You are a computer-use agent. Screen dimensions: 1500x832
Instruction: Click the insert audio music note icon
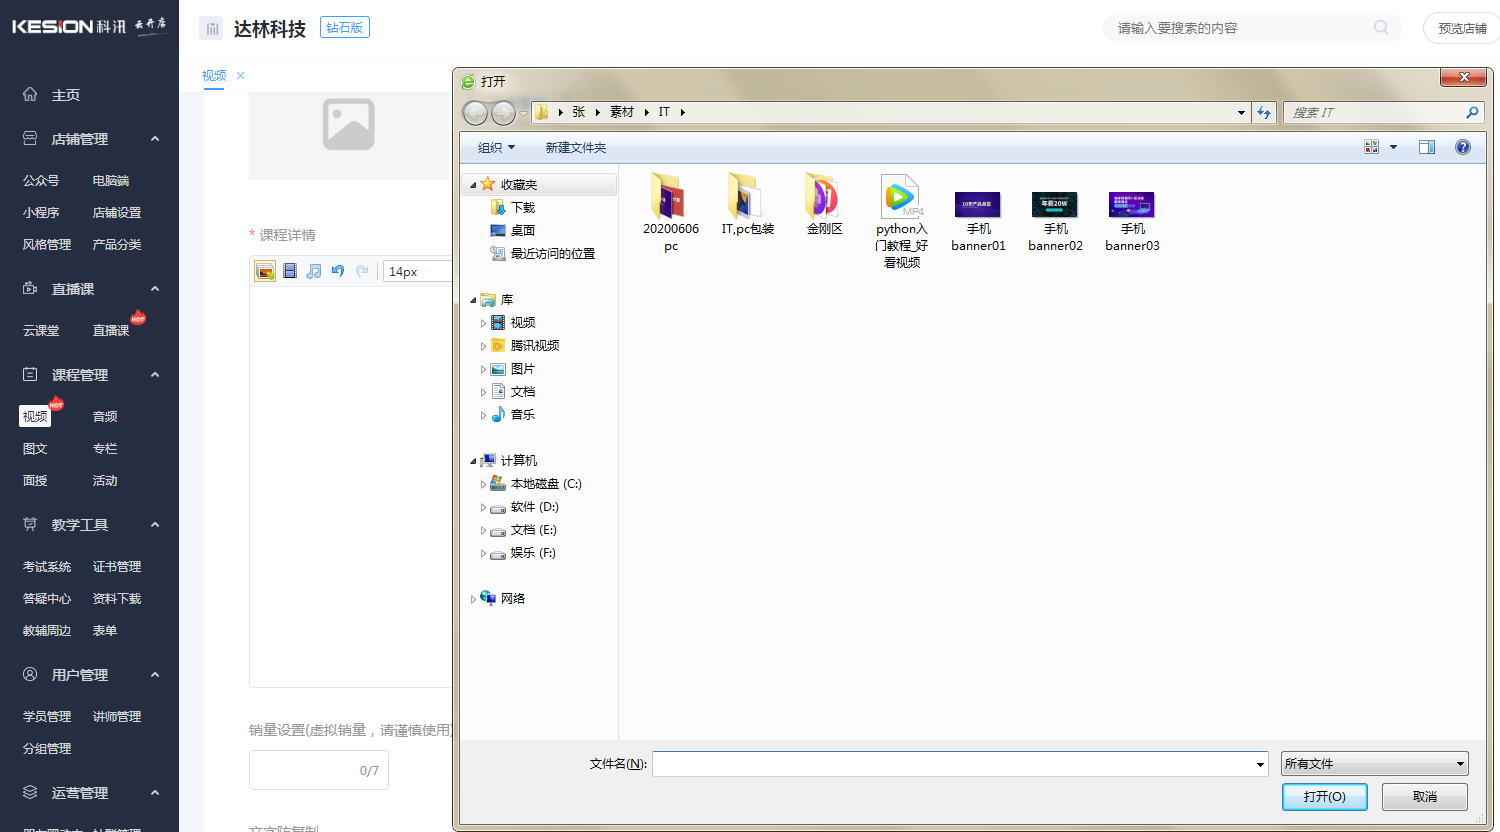point(314,271)
